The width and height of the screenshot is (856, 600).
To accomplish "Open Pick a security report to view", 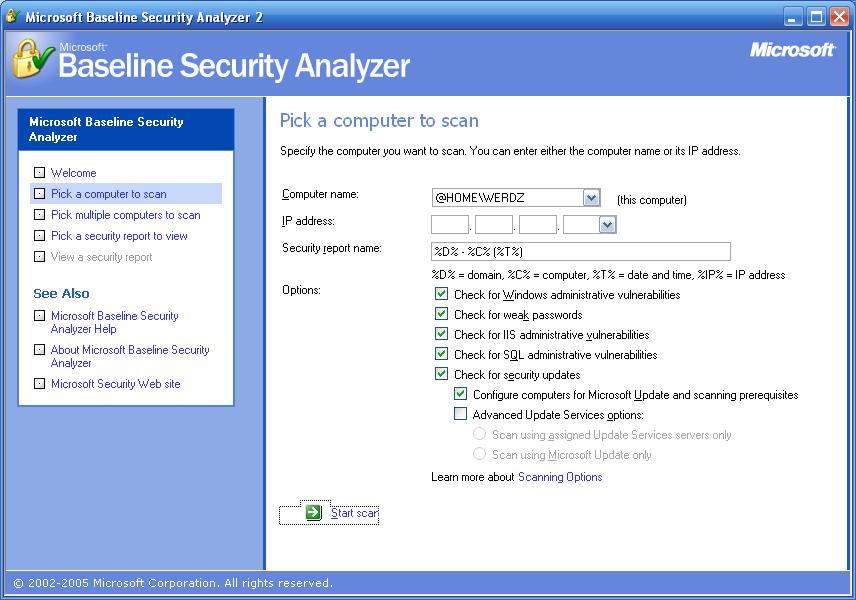I will [119, 236].
